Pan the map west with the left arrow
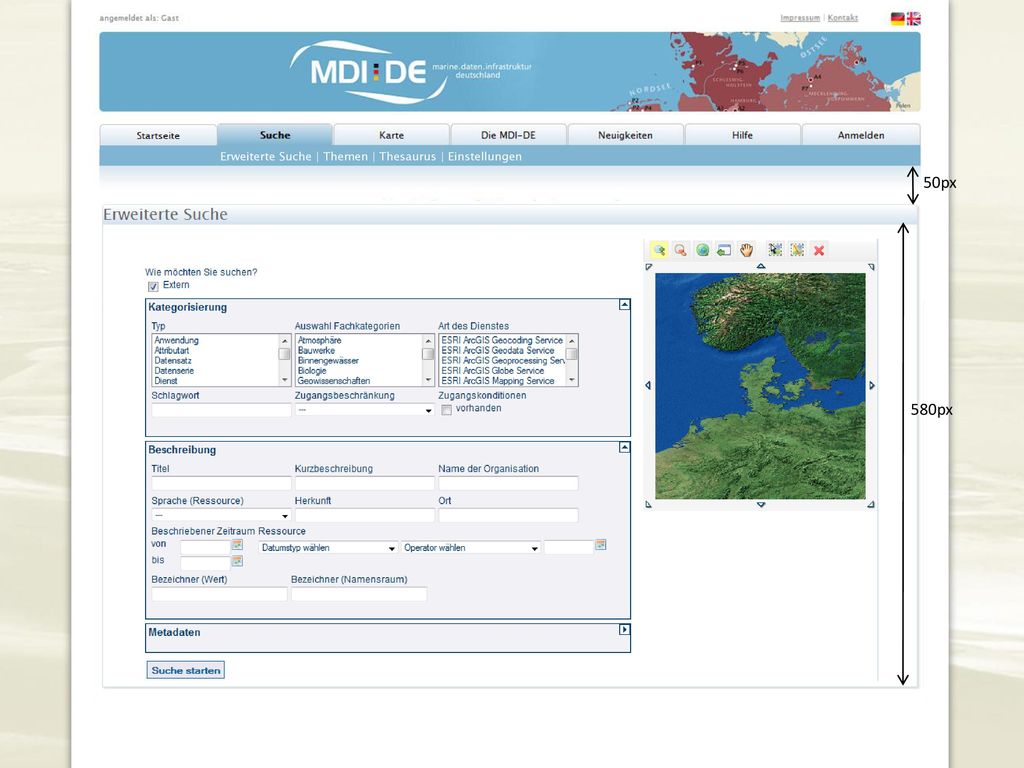 click(x=648, y=385)
